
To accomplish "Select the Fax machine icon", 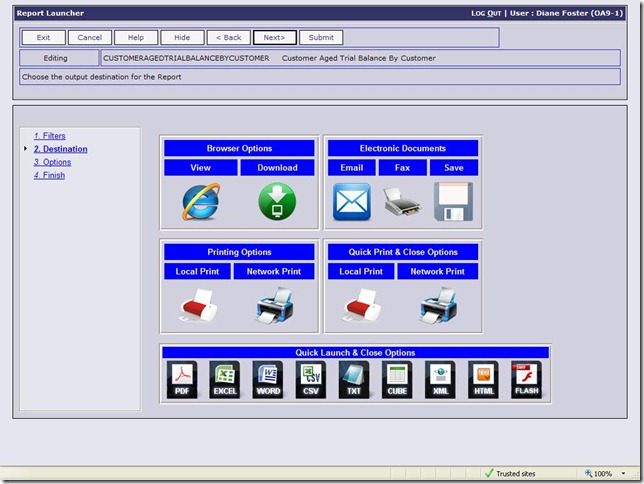I will pos(402,204).
